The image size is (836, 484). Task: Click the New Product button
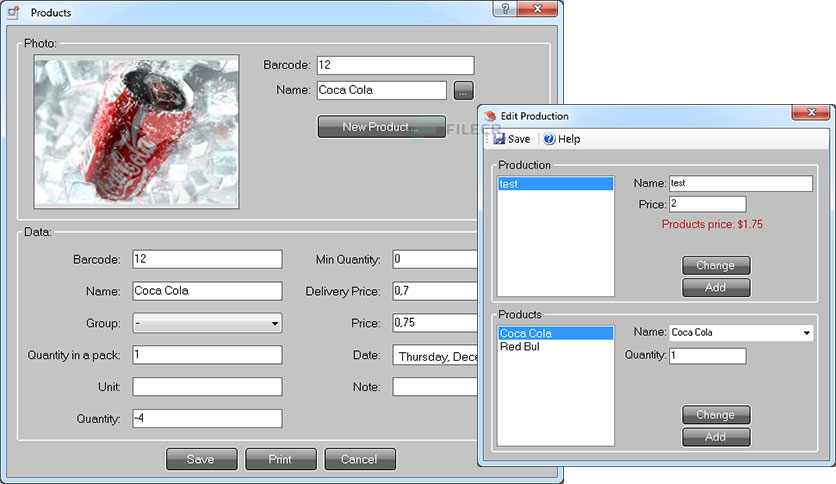click(x=382, y=127)
